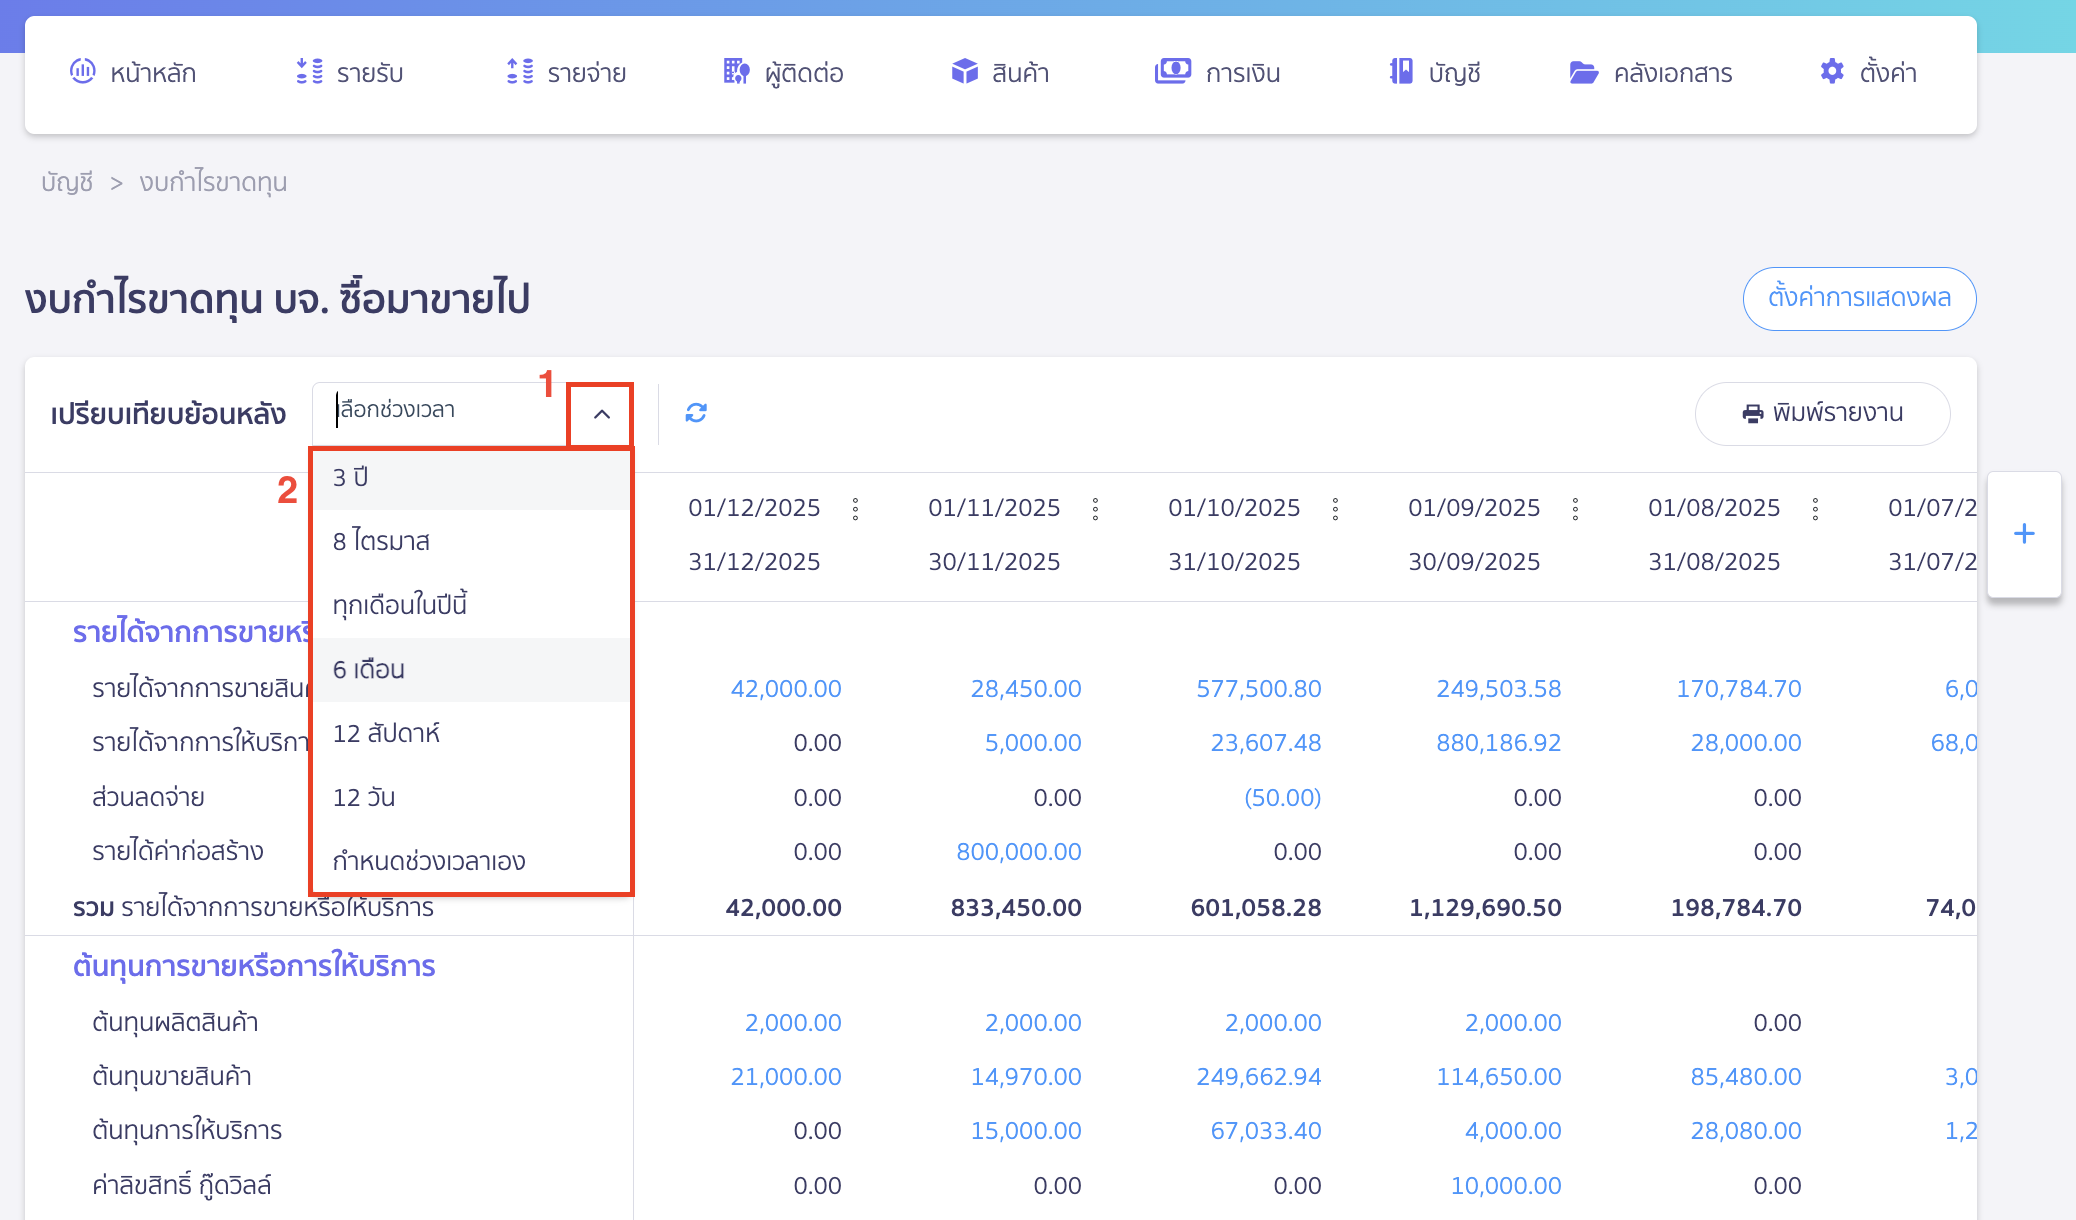Select กำหนดช่วงเวลาเอง from the dropdown
This screenshot has width=2076, height=1220.
pyautogui.click(x=430, y=860)
